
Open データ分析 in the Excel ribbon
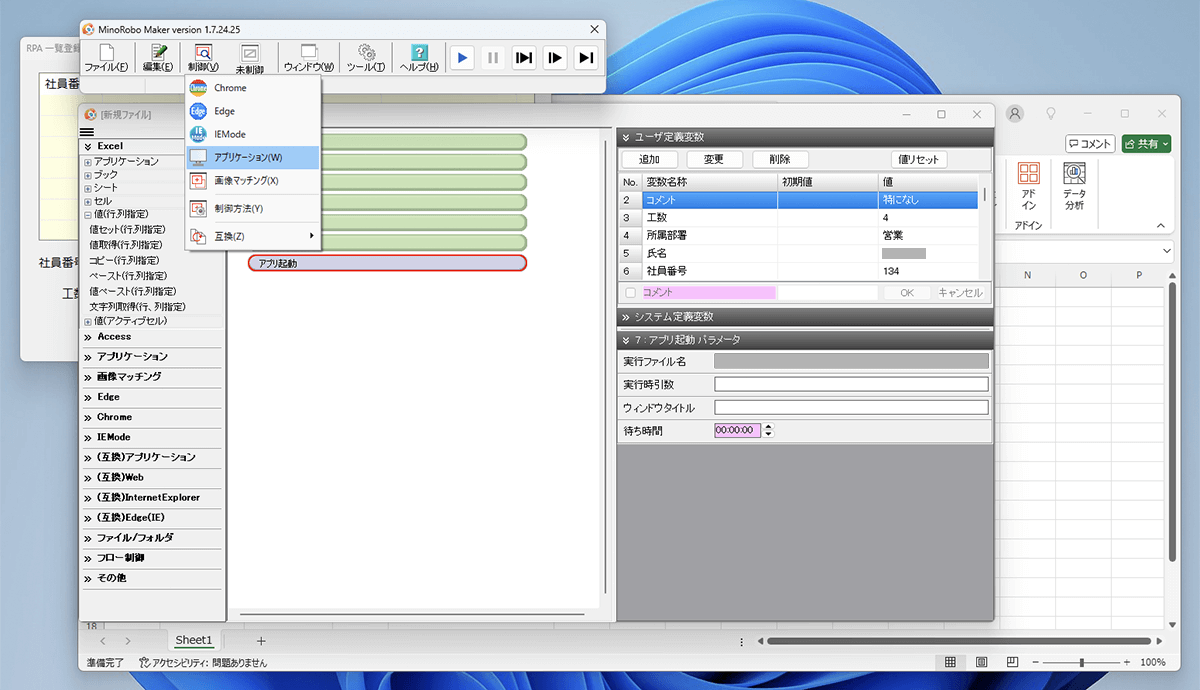point(1074,187)
